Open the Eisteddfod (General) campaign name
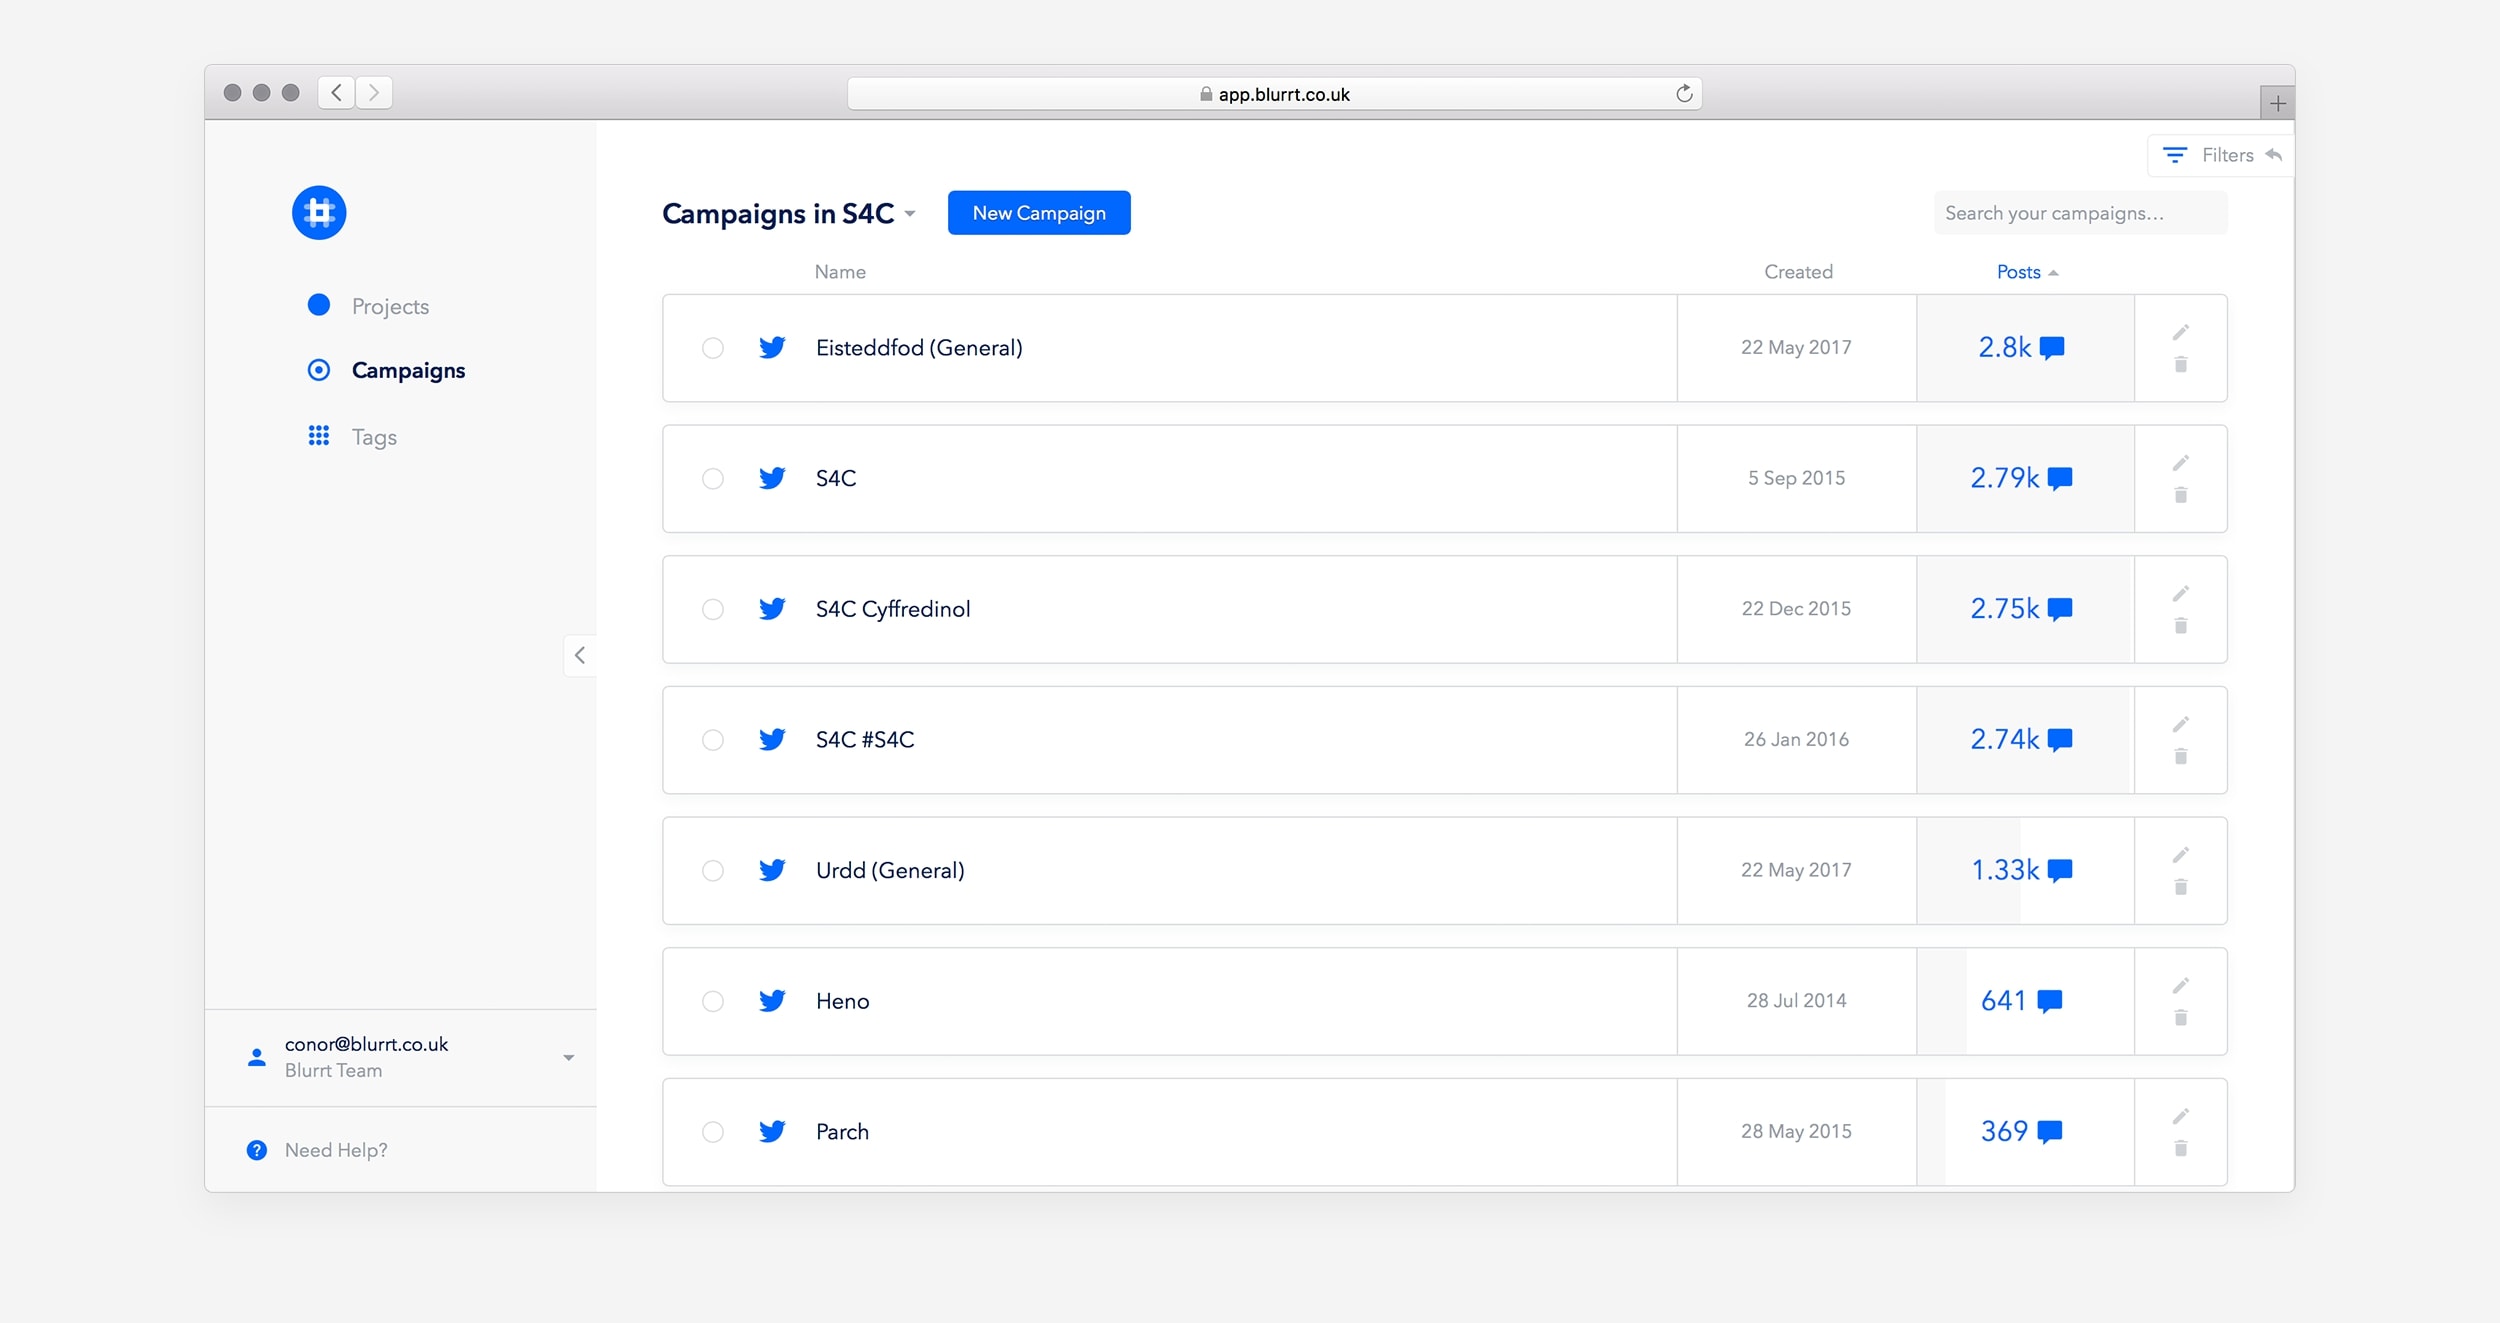The width and height of the screenshot is (2500, 1323). (919, 347)
